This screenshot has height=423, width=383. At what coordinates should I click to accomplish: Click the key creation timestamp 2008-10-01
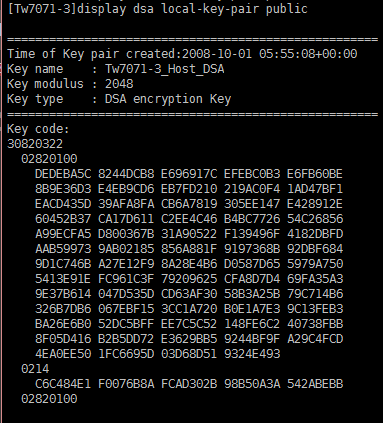(217, 54)
